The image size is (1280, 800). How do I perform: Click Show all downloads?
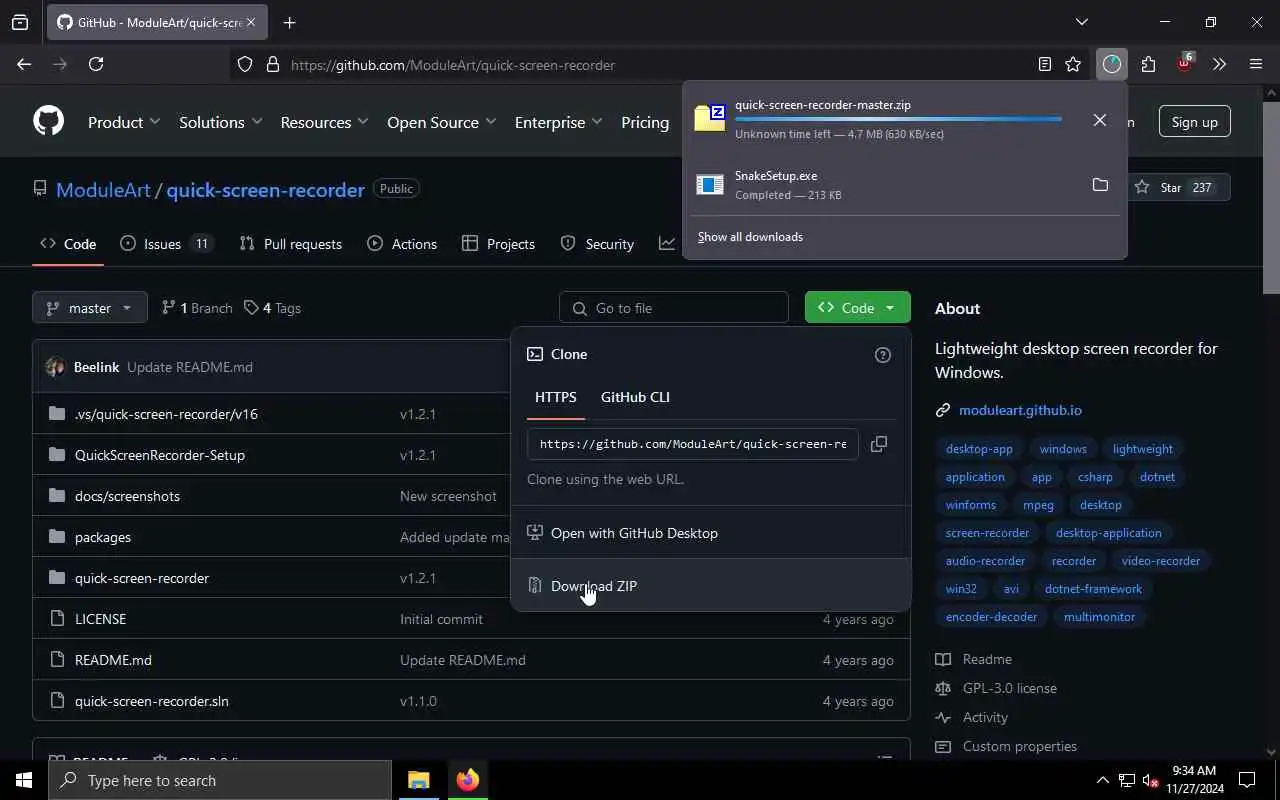750,237
